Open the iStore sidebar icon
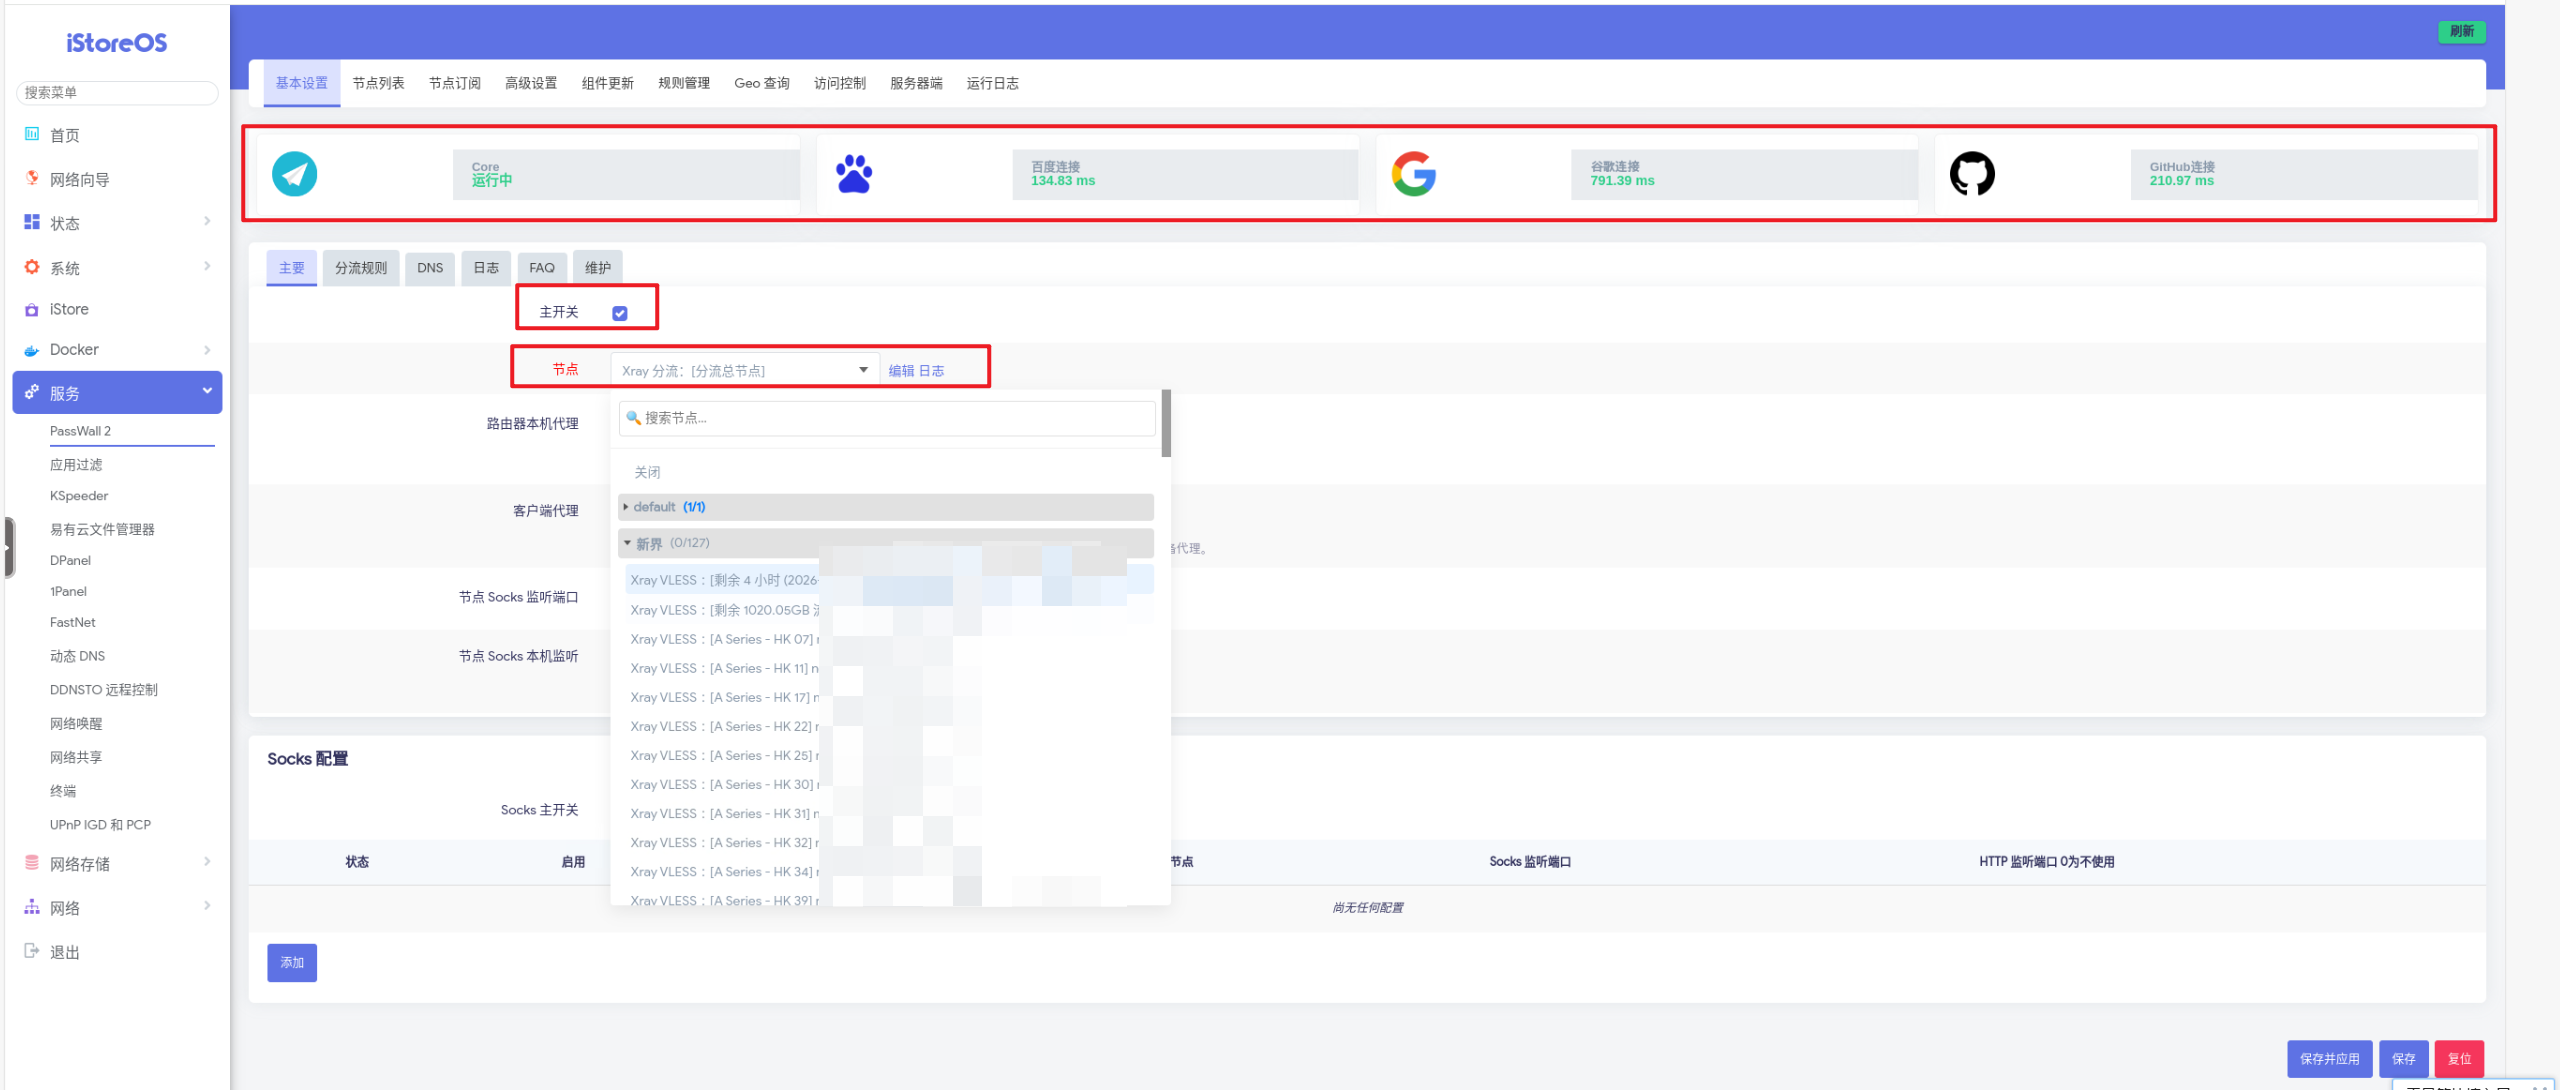Image resolution: width=2560 pixels, height=1090 pixels. (x=32, y=310)
